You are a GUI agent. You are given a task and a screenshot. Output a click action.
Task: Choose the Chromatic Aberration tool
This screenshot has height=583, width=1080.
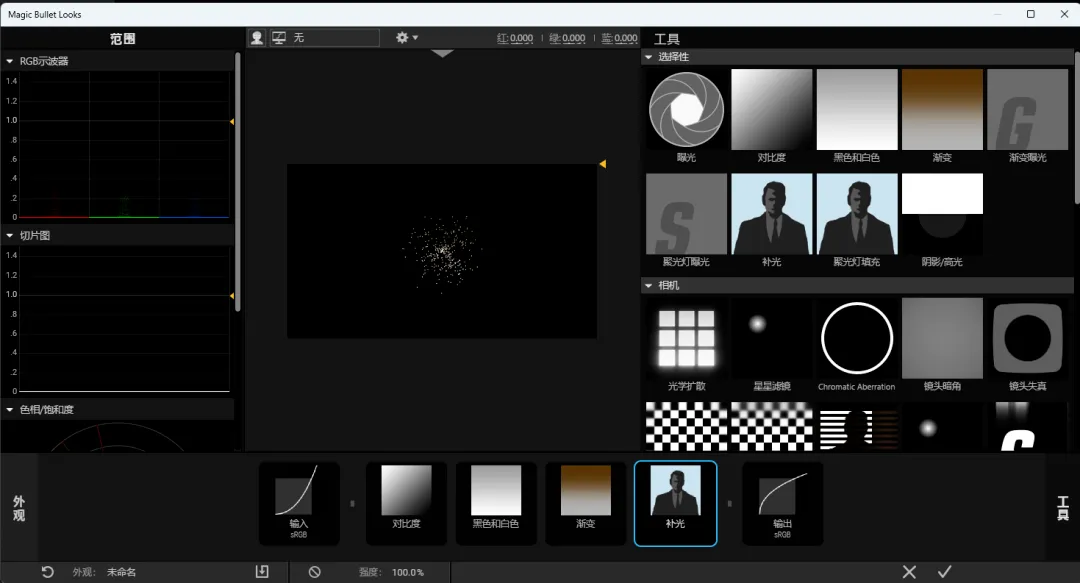tap(856, 345)
